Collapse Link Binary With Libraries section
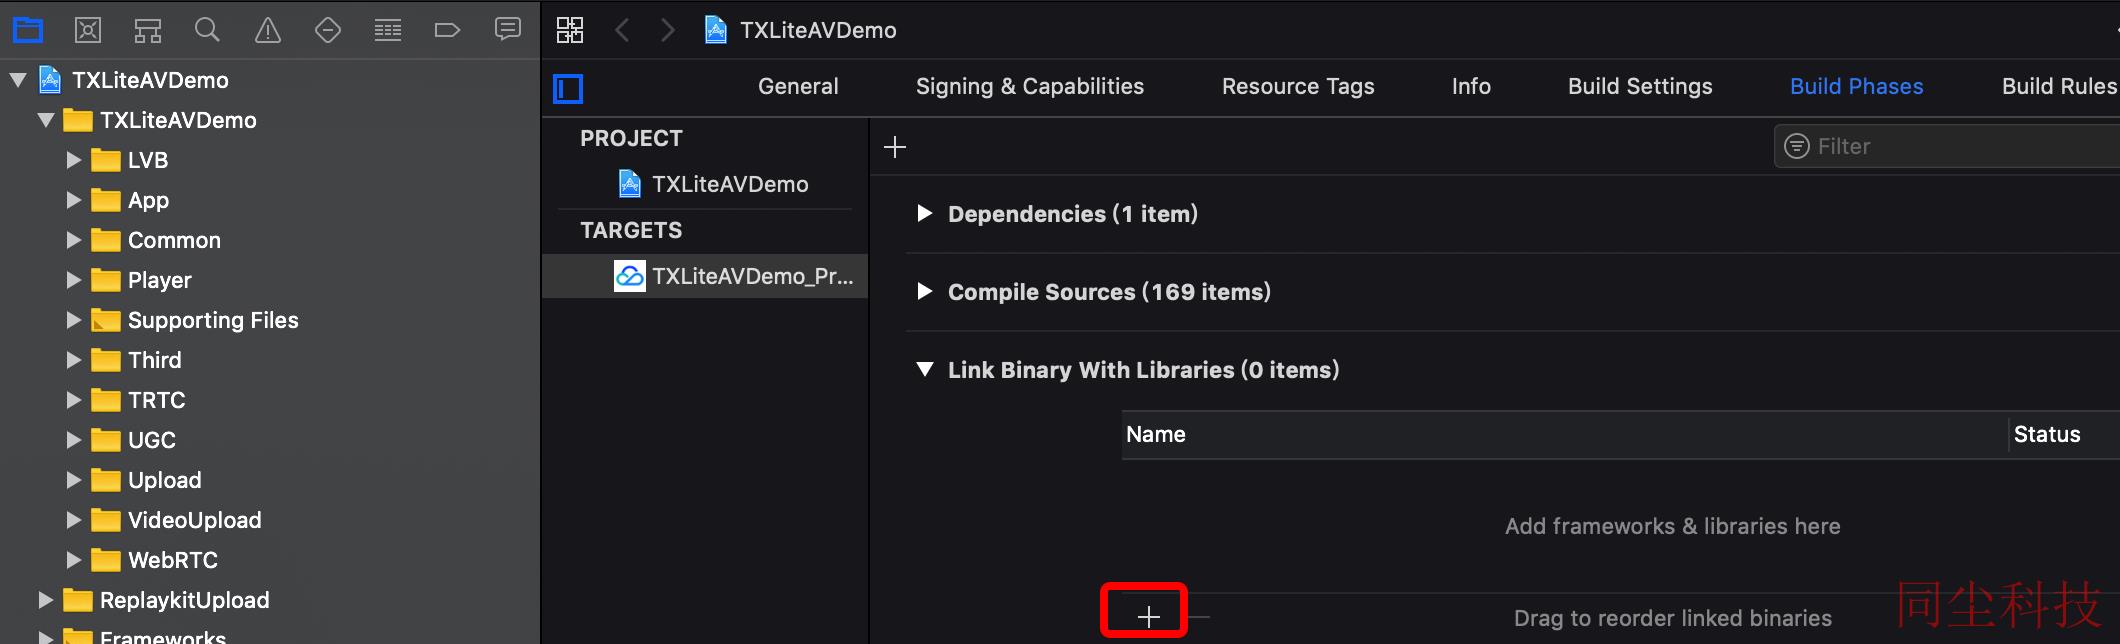The width and height of the screenshot is (2120, 644). tap(925, 369)
